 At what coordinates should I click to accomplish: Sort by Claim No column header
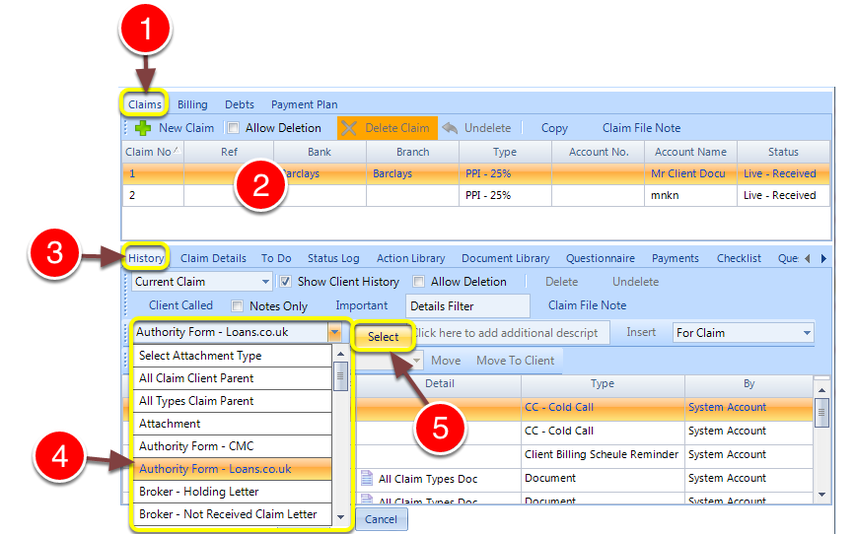tap(153, 152)
